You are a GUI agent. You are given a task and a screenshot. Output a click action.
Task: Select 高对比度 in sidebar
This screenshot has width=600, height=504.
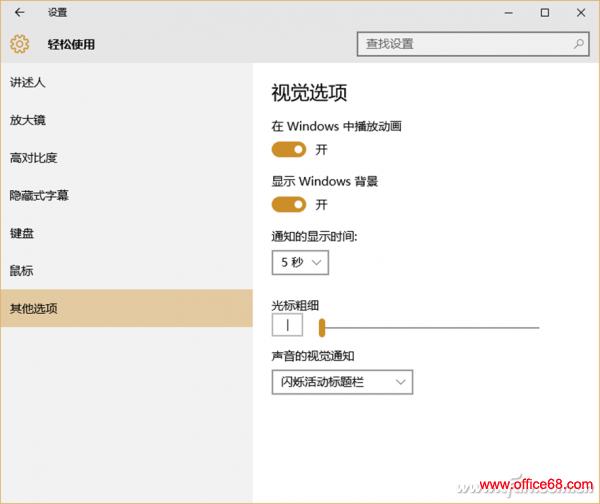[126, 158]
